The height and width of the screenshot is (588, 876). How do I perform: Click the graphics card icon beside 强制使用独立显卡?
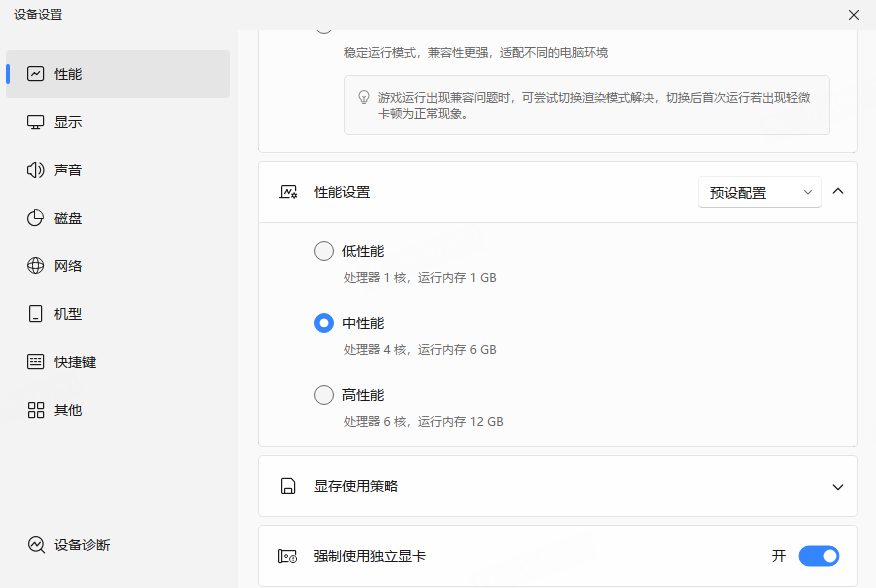288,556
